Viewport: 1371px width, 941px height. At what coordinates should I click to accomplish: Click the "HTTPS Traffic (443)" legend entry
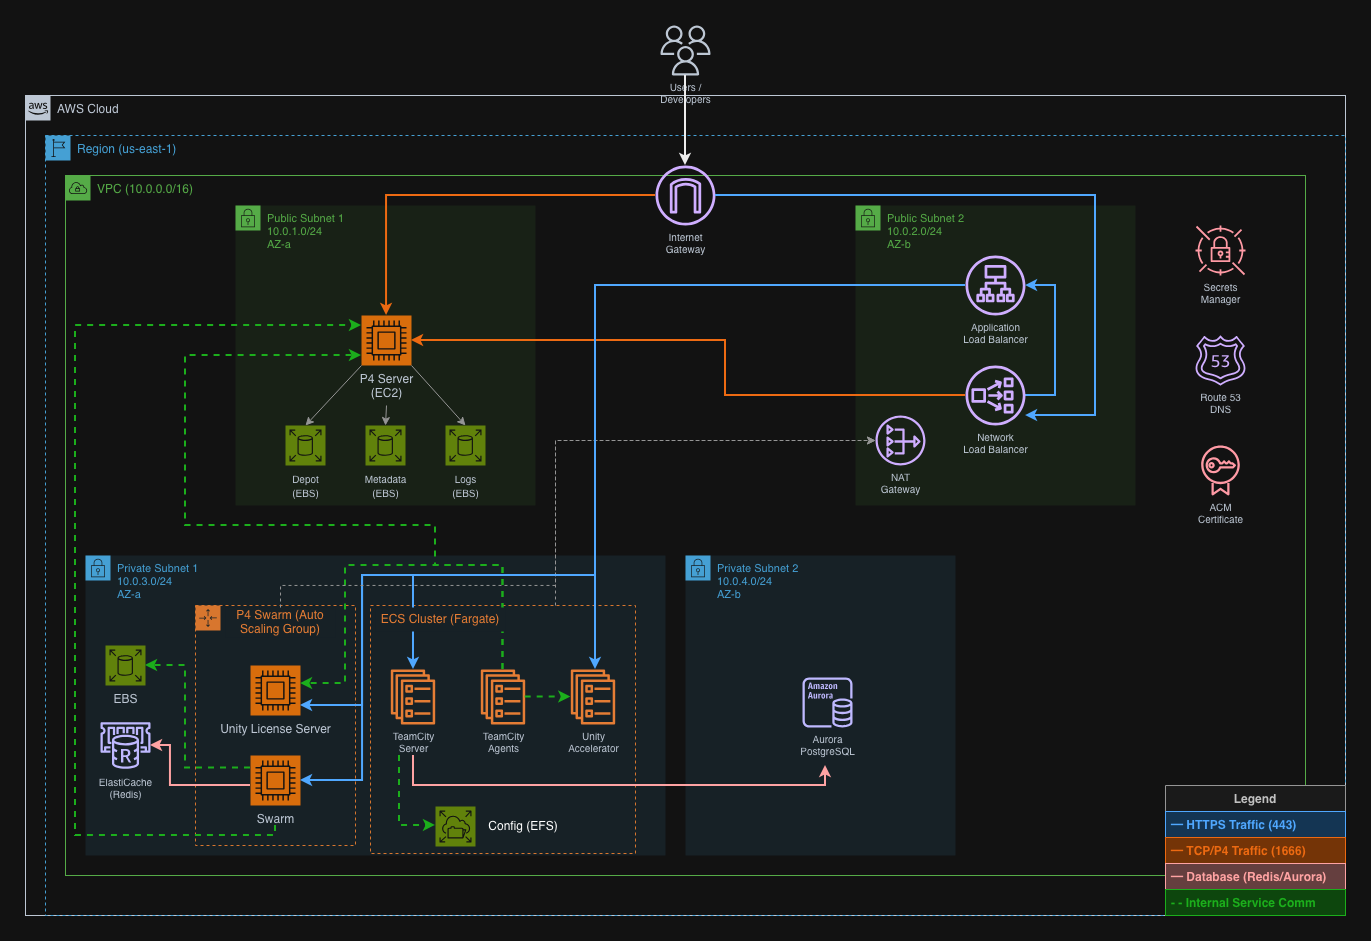1255,825
